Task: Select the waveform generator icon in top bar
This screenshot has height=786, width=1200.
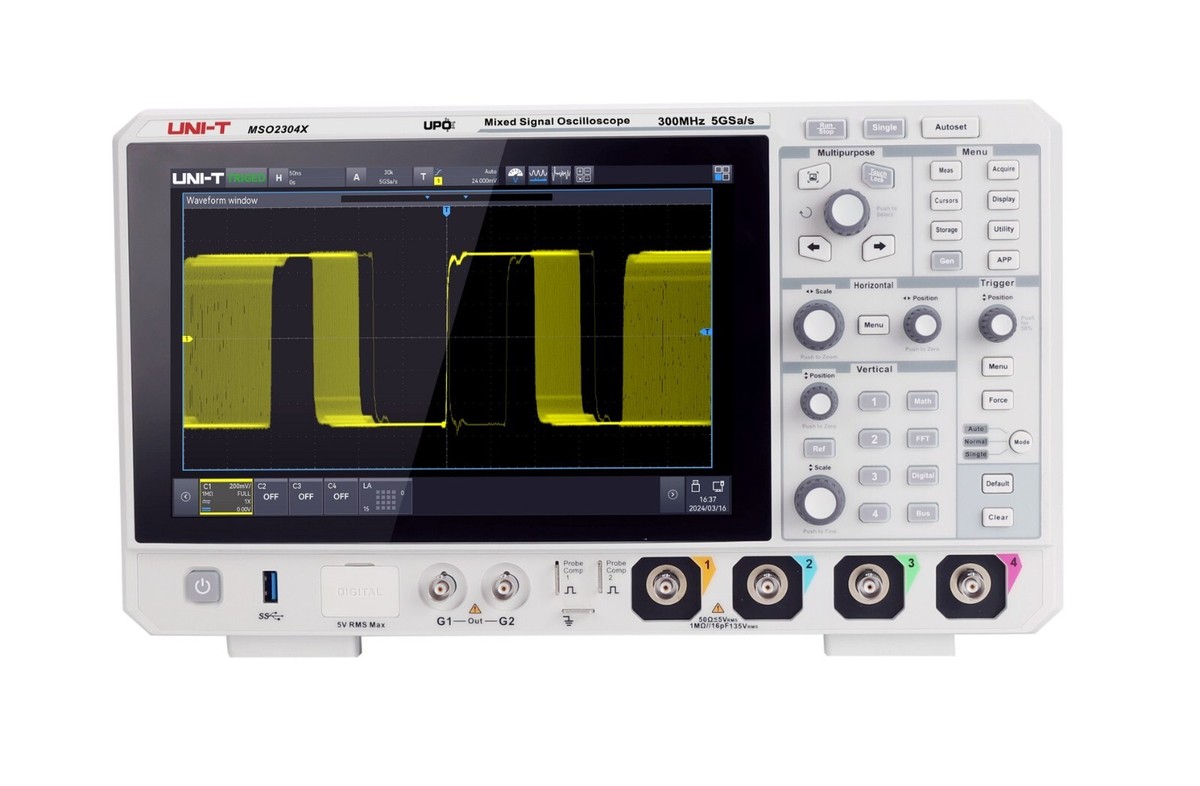Action: pyautogui.click(x=538, y=174)
